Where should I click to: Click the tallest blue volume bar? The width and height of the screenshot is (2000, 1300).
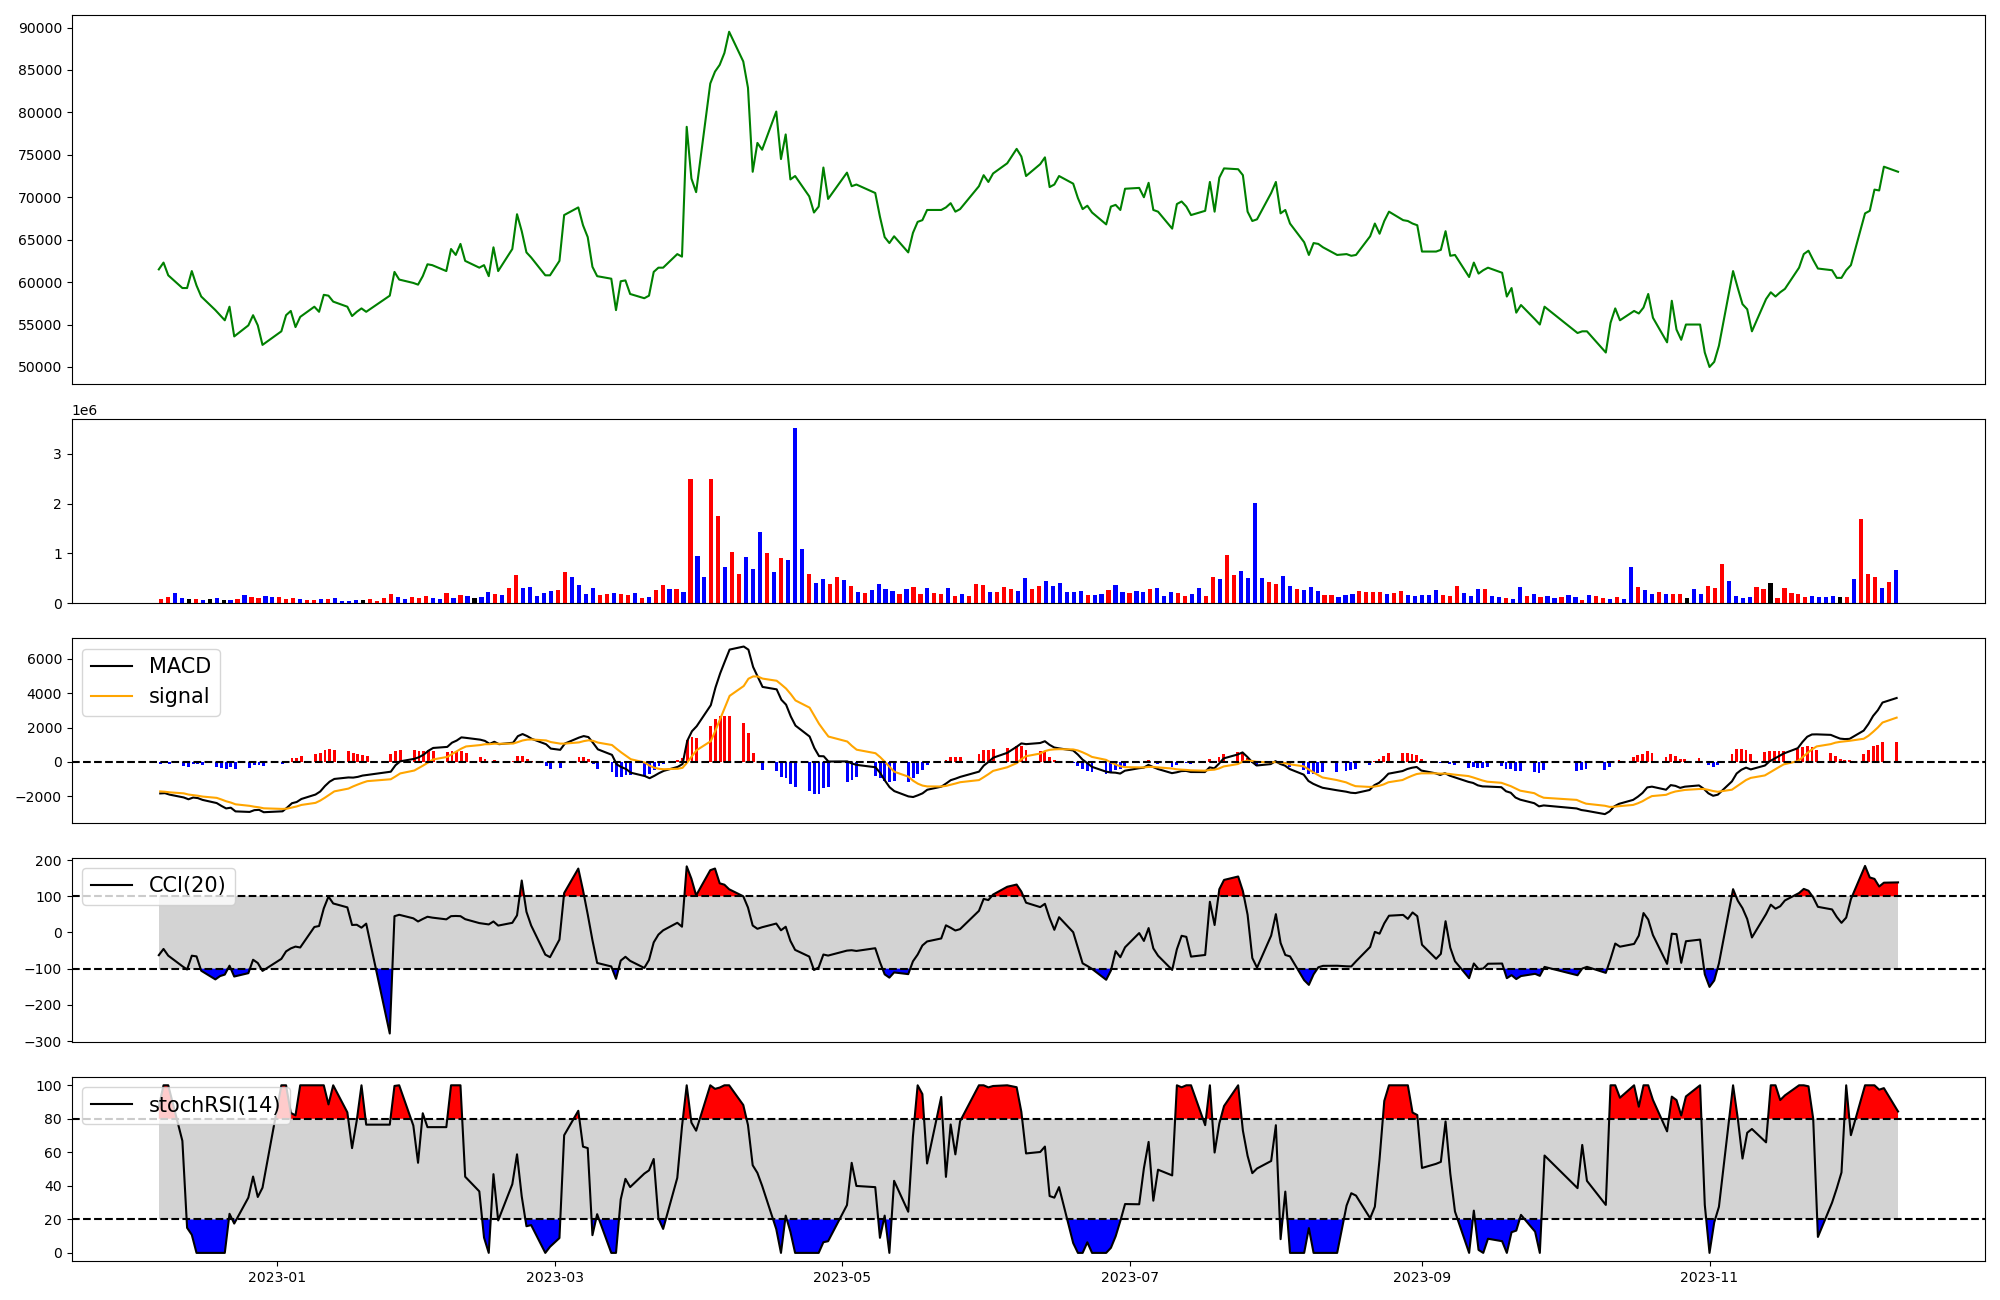pos(795,515)
